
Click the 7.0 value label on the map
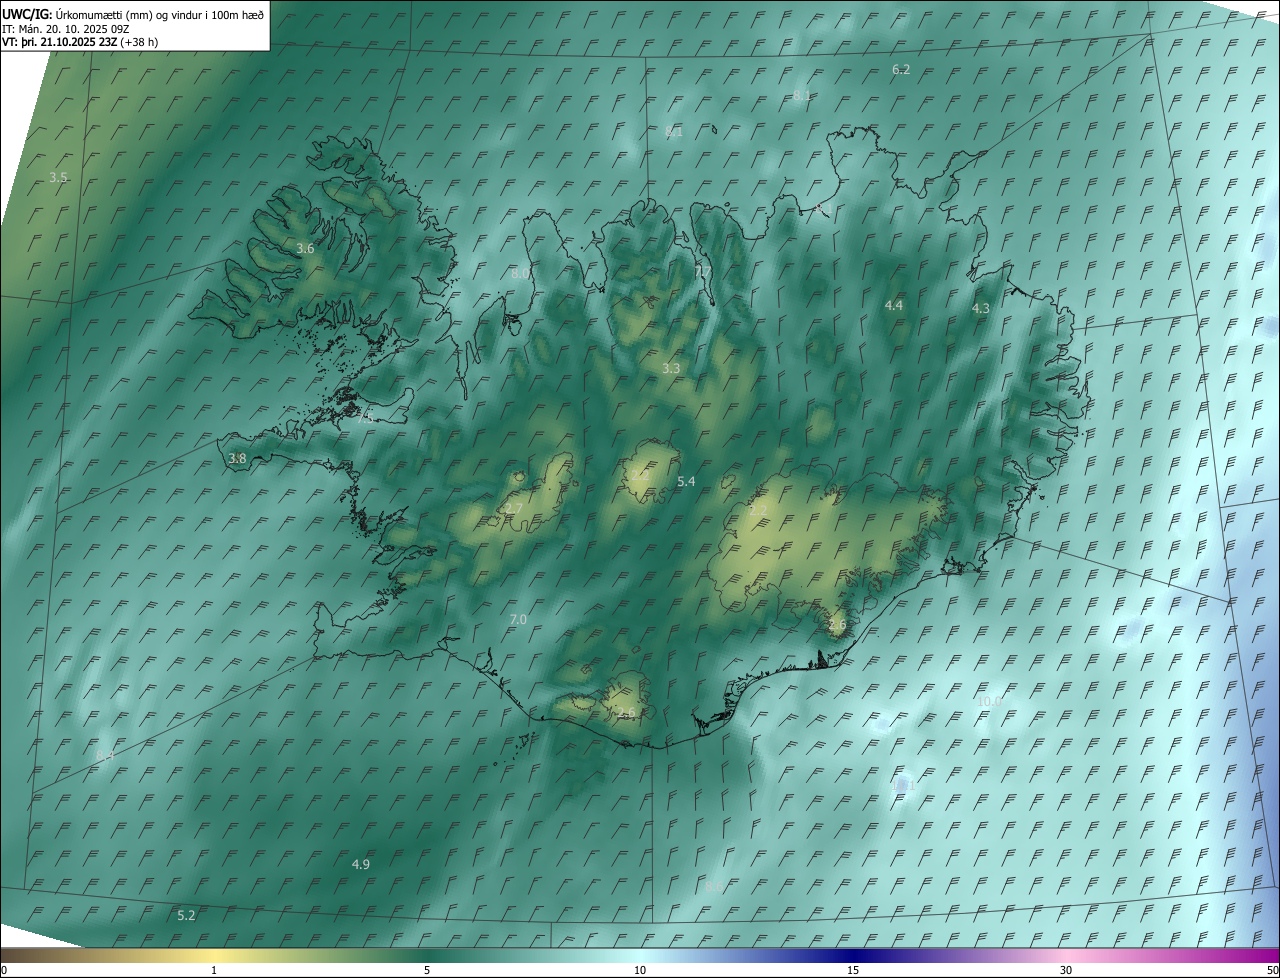518,620
